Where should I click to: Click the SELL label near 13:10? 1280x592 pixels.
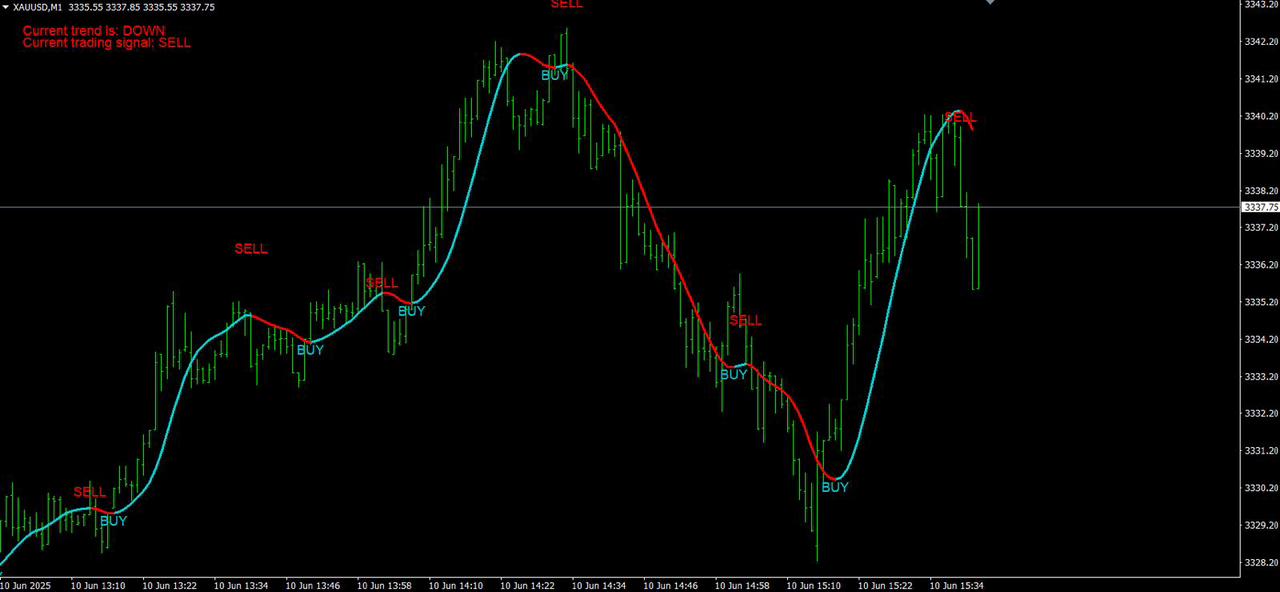[89, 492]
